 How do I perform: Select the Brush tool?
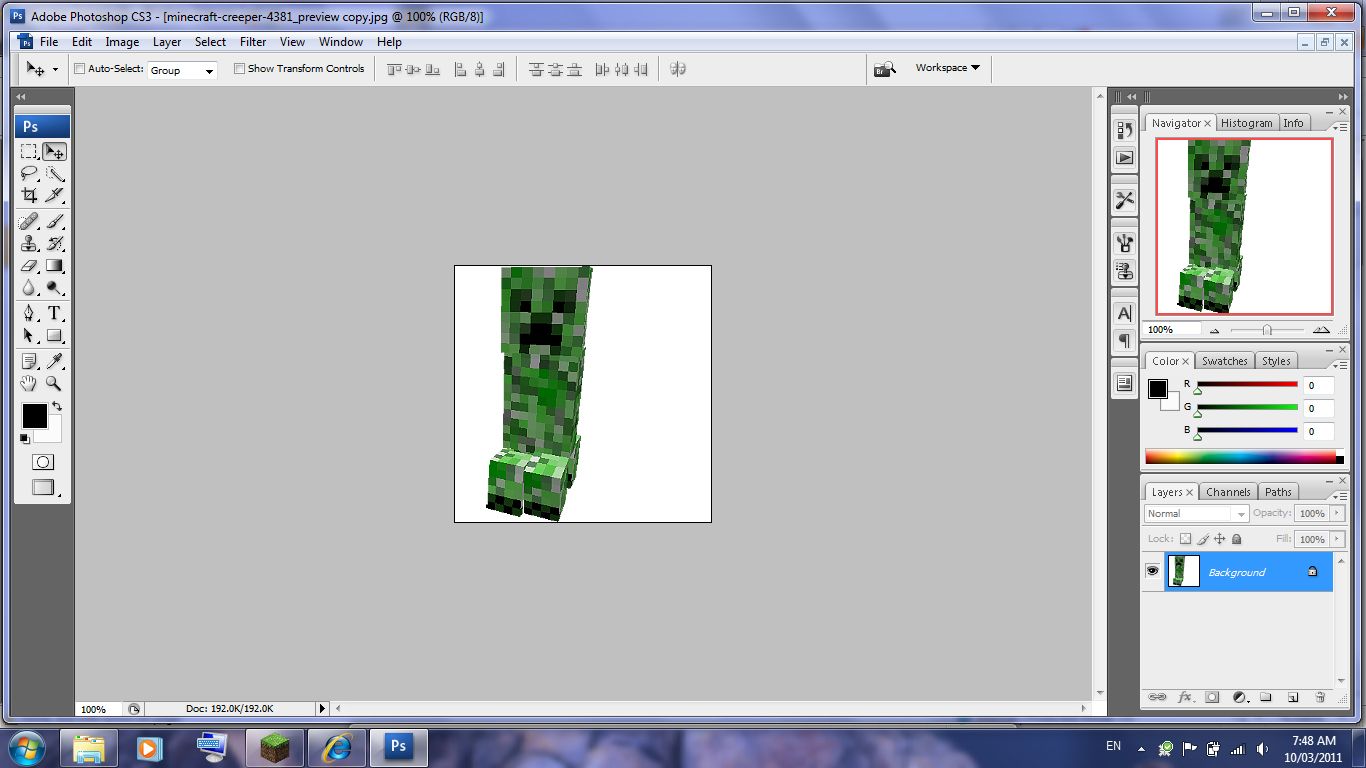[x=55, y=222]
